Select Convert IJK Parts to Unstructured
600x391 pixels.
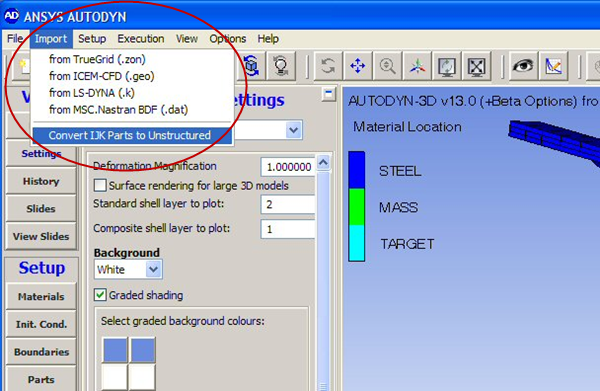(132, 135)
